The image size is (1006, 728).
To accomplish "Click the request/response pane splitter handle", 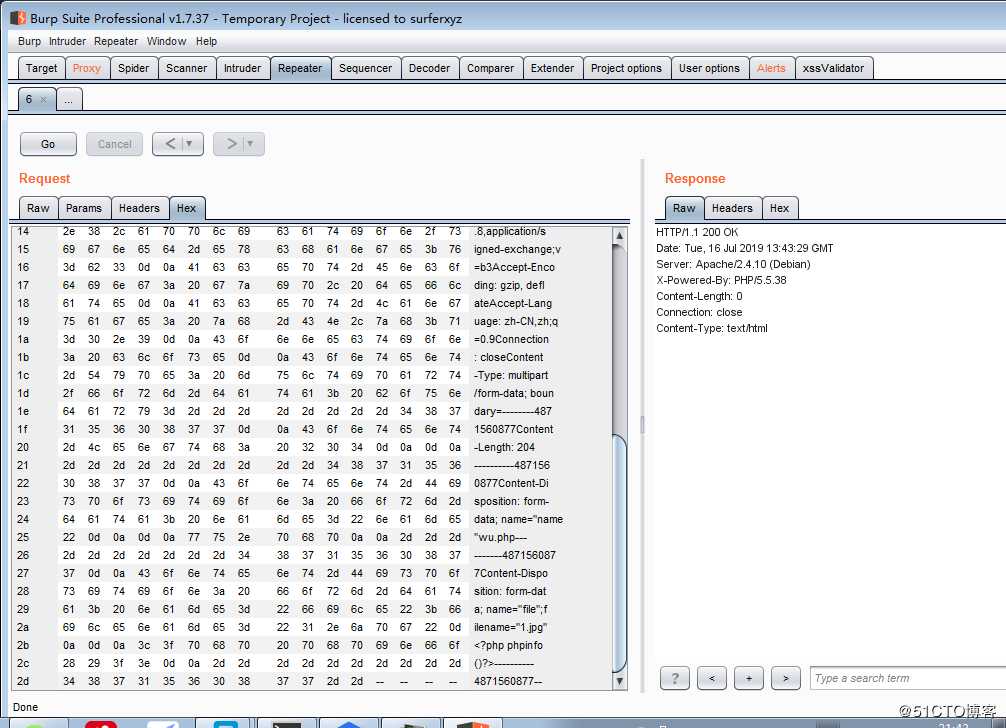I will click(642, 425).
